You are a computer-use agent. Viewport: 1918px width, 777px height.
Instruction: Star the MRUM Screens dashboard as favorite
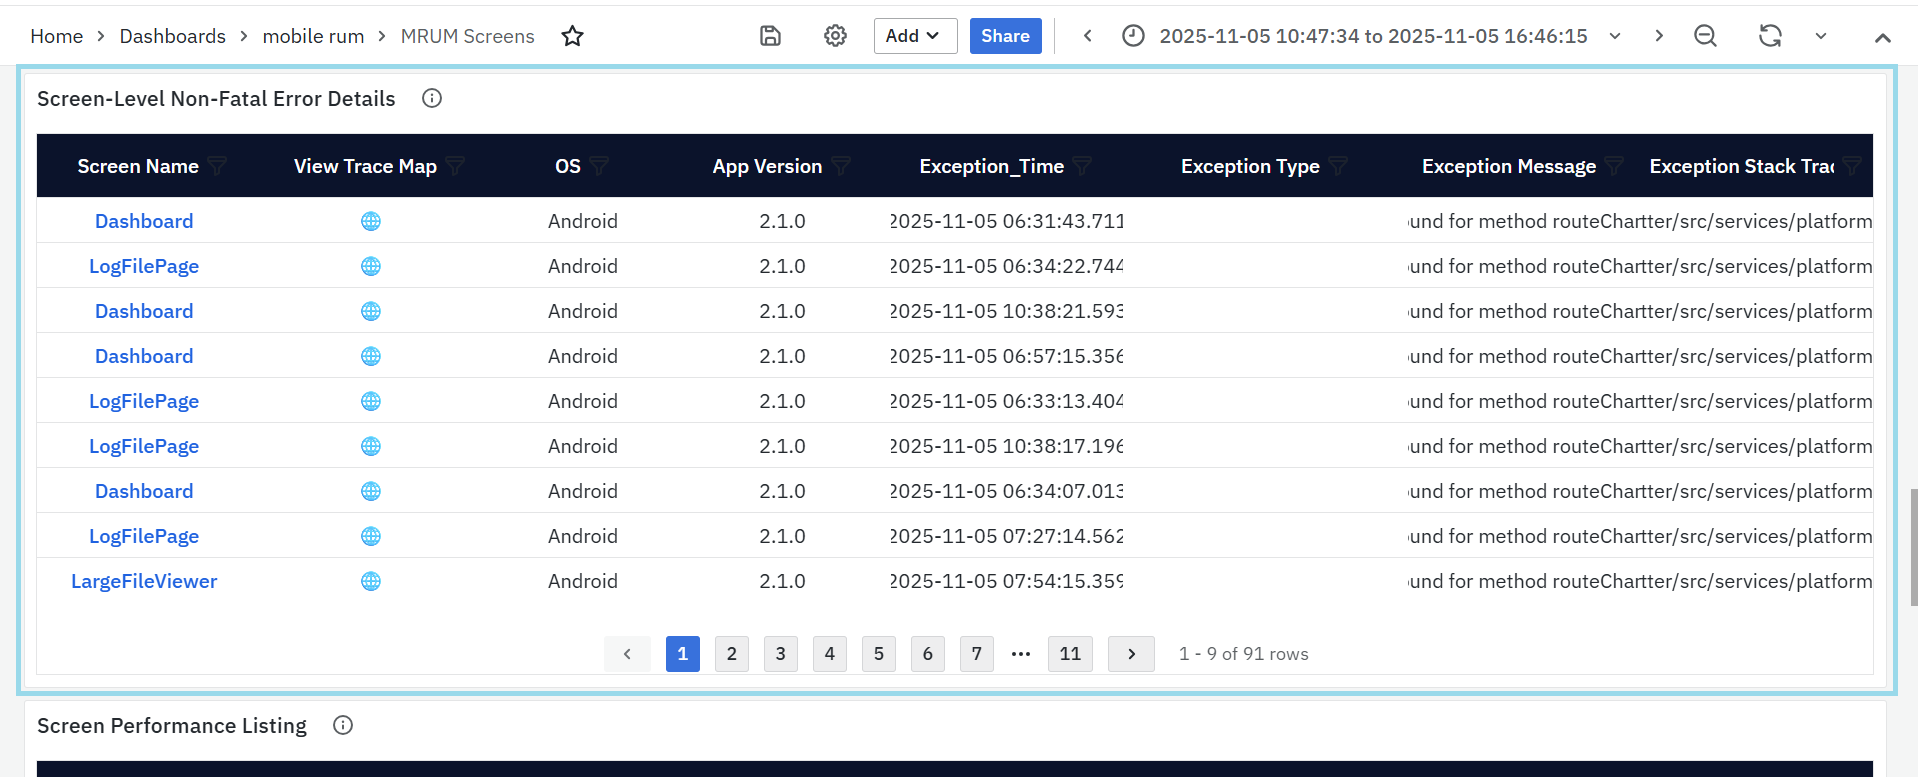572,36
